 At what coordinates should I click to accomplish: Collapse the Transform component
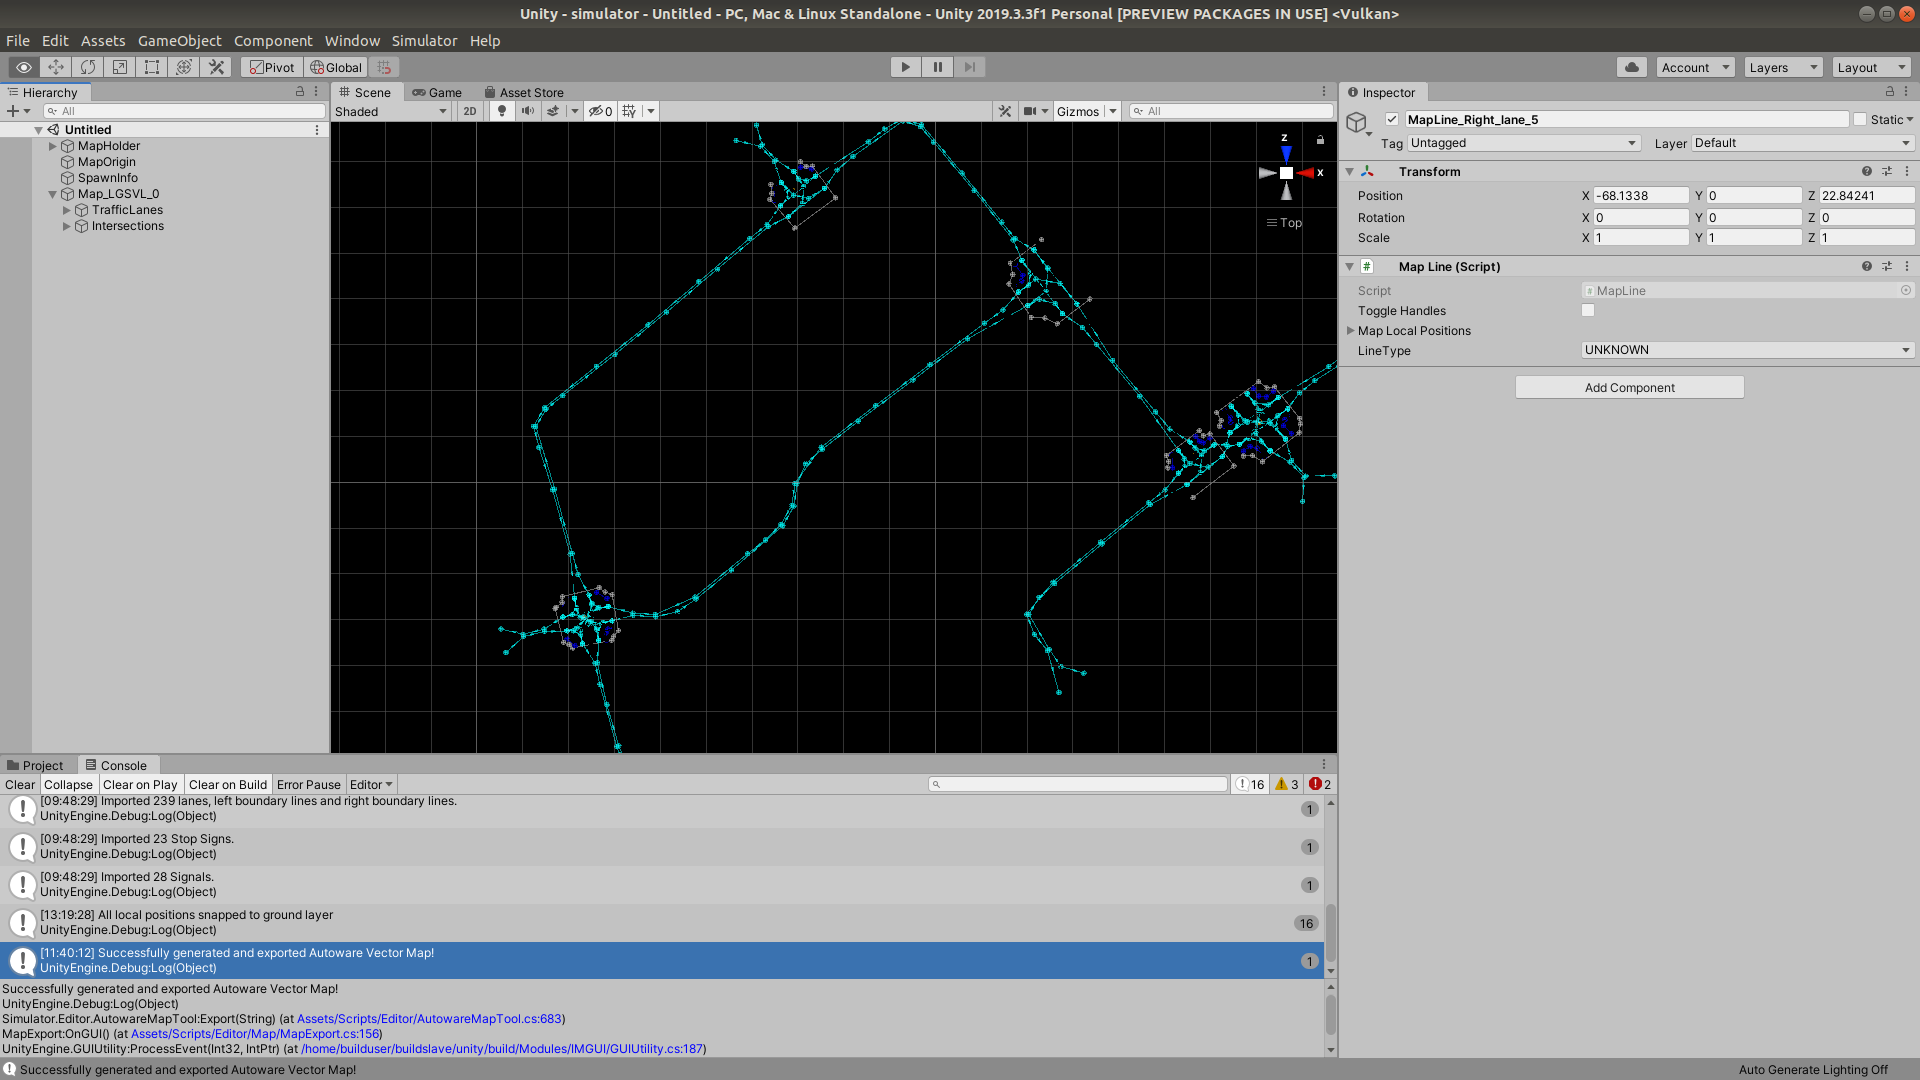coord(1350,171)
